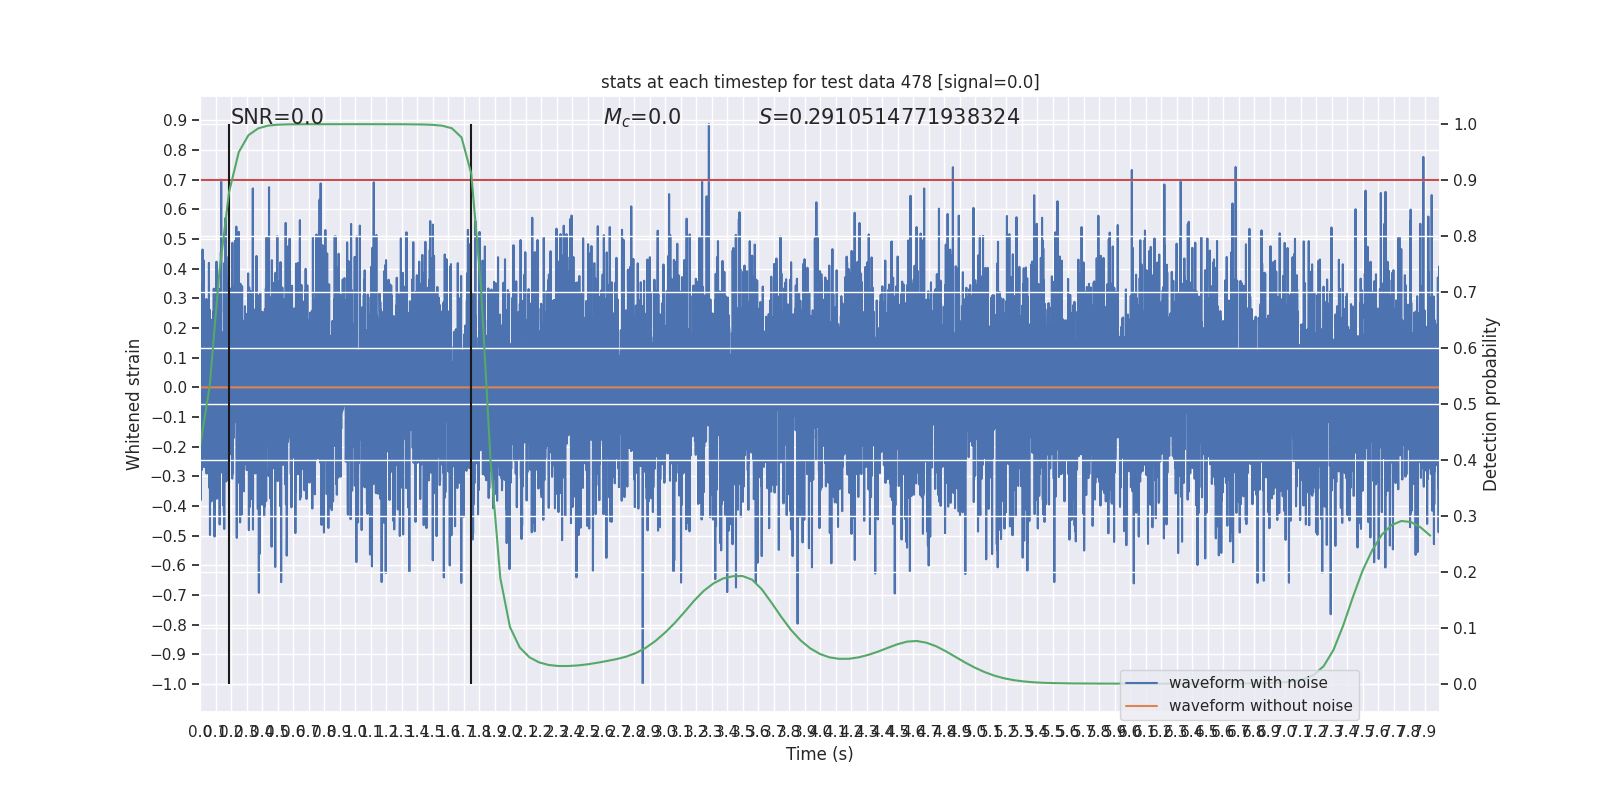Click the red horizontal threshold line
The width and height of the screenshot is (1600, 800).
point(820,180)
